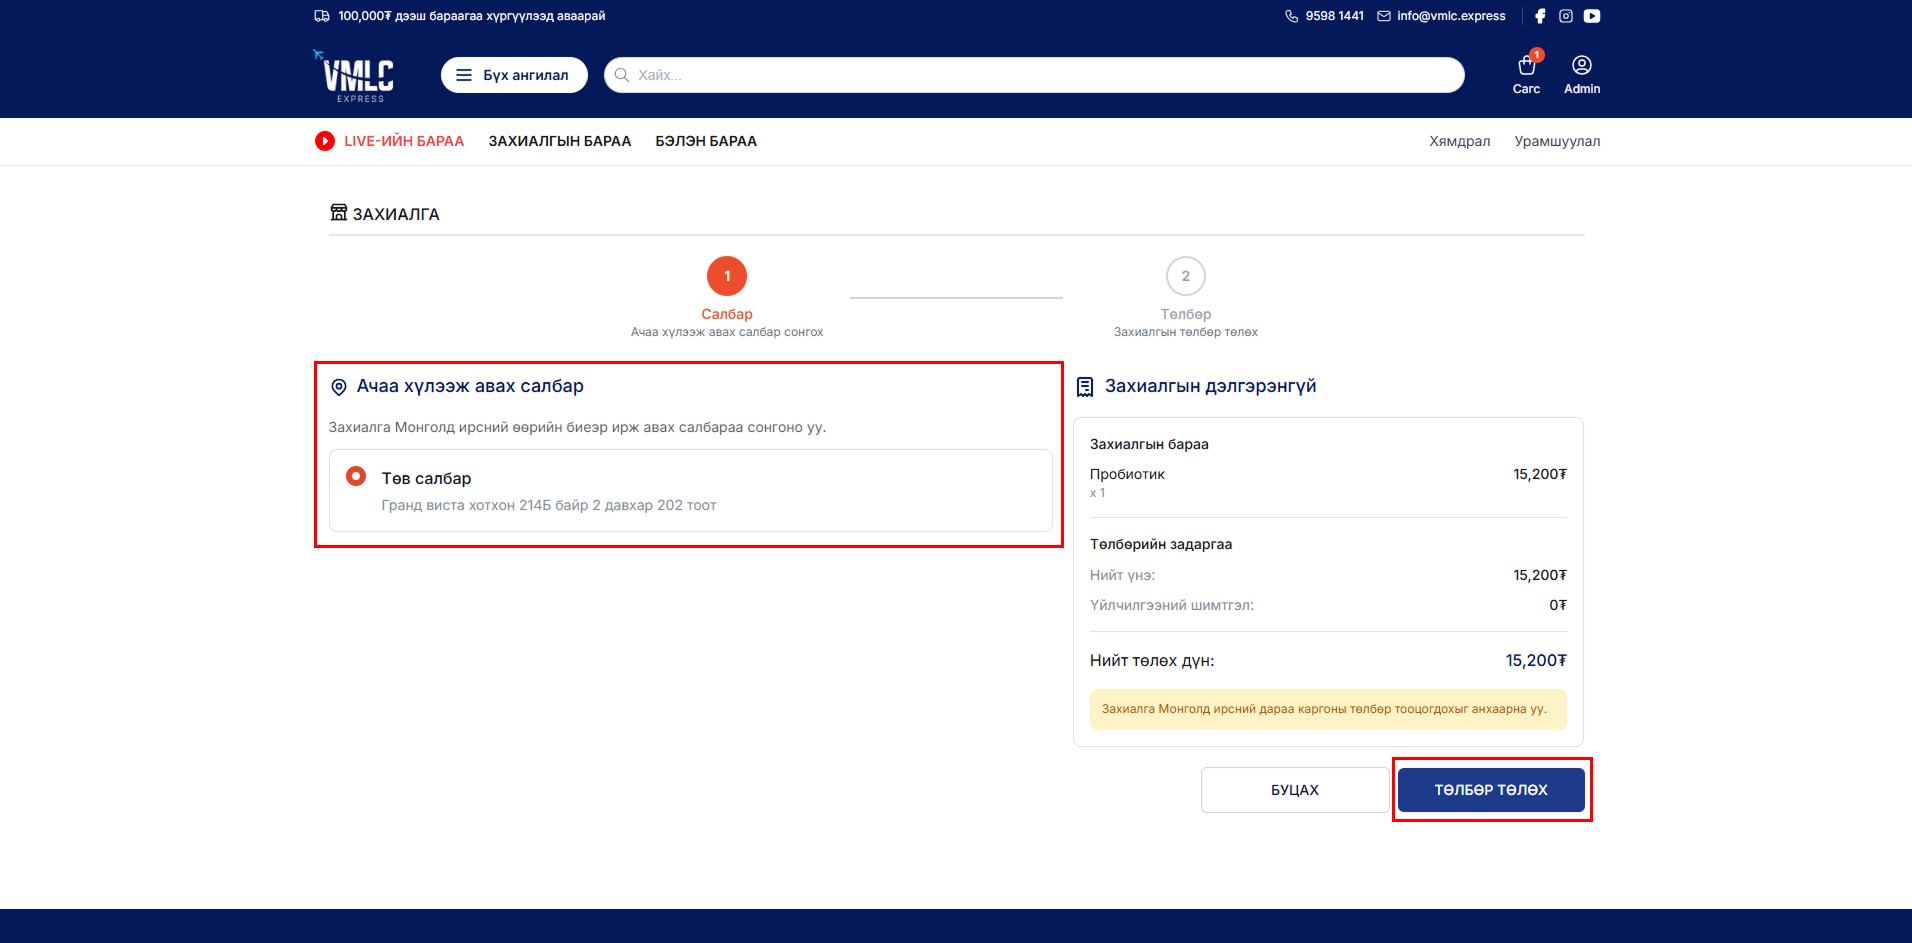This screenshot has width=1912, height=943.
Task: Click the info@vmlc.express email link
Action: click(x=1450, y=16)
